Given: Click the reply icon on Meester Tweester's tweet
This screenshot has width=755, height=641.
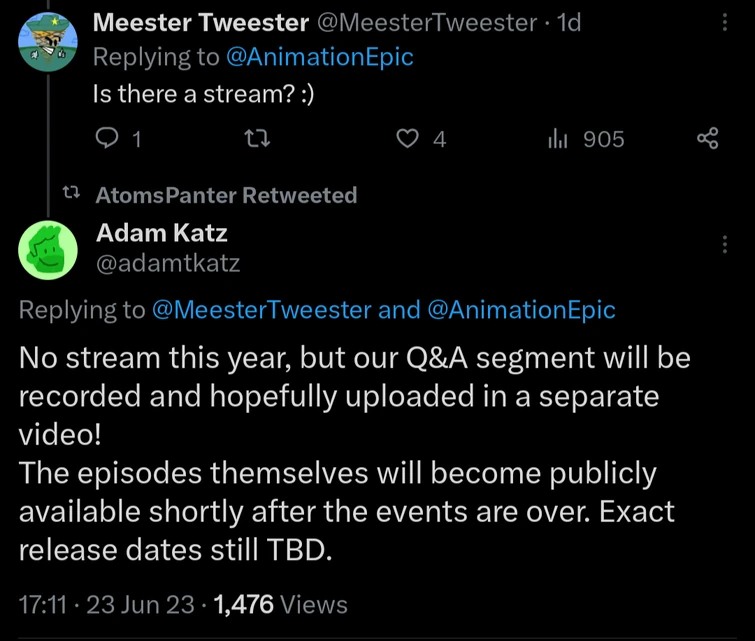Looking at the screenshot, I should click(x=106, y=140).
